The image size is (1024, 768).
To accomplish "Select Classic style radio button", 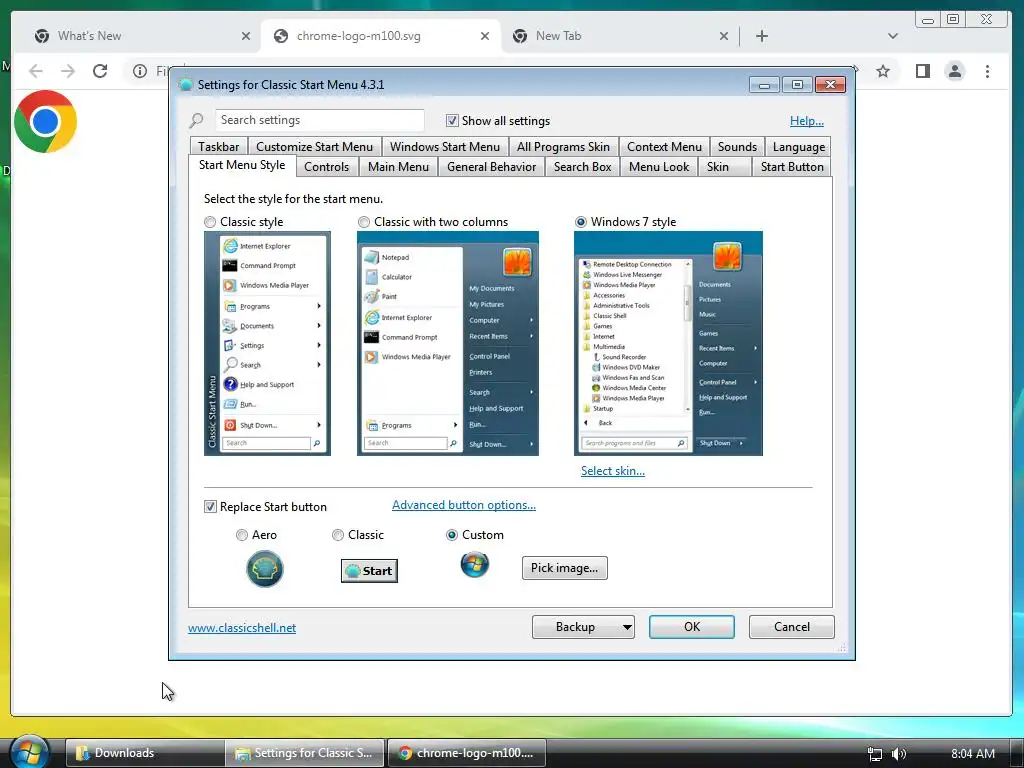I will pos(210,222).
